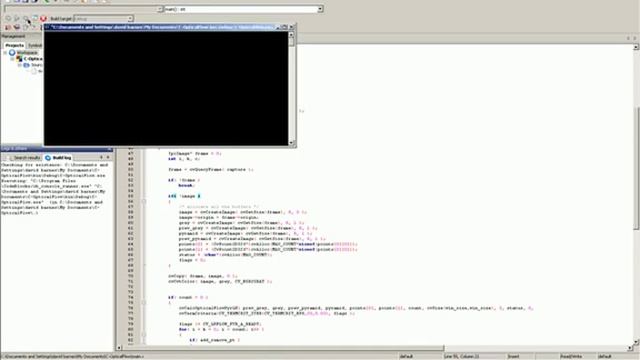Click editor vertical scrollbar thumb
640x360 pixels.
click(636, 167)
